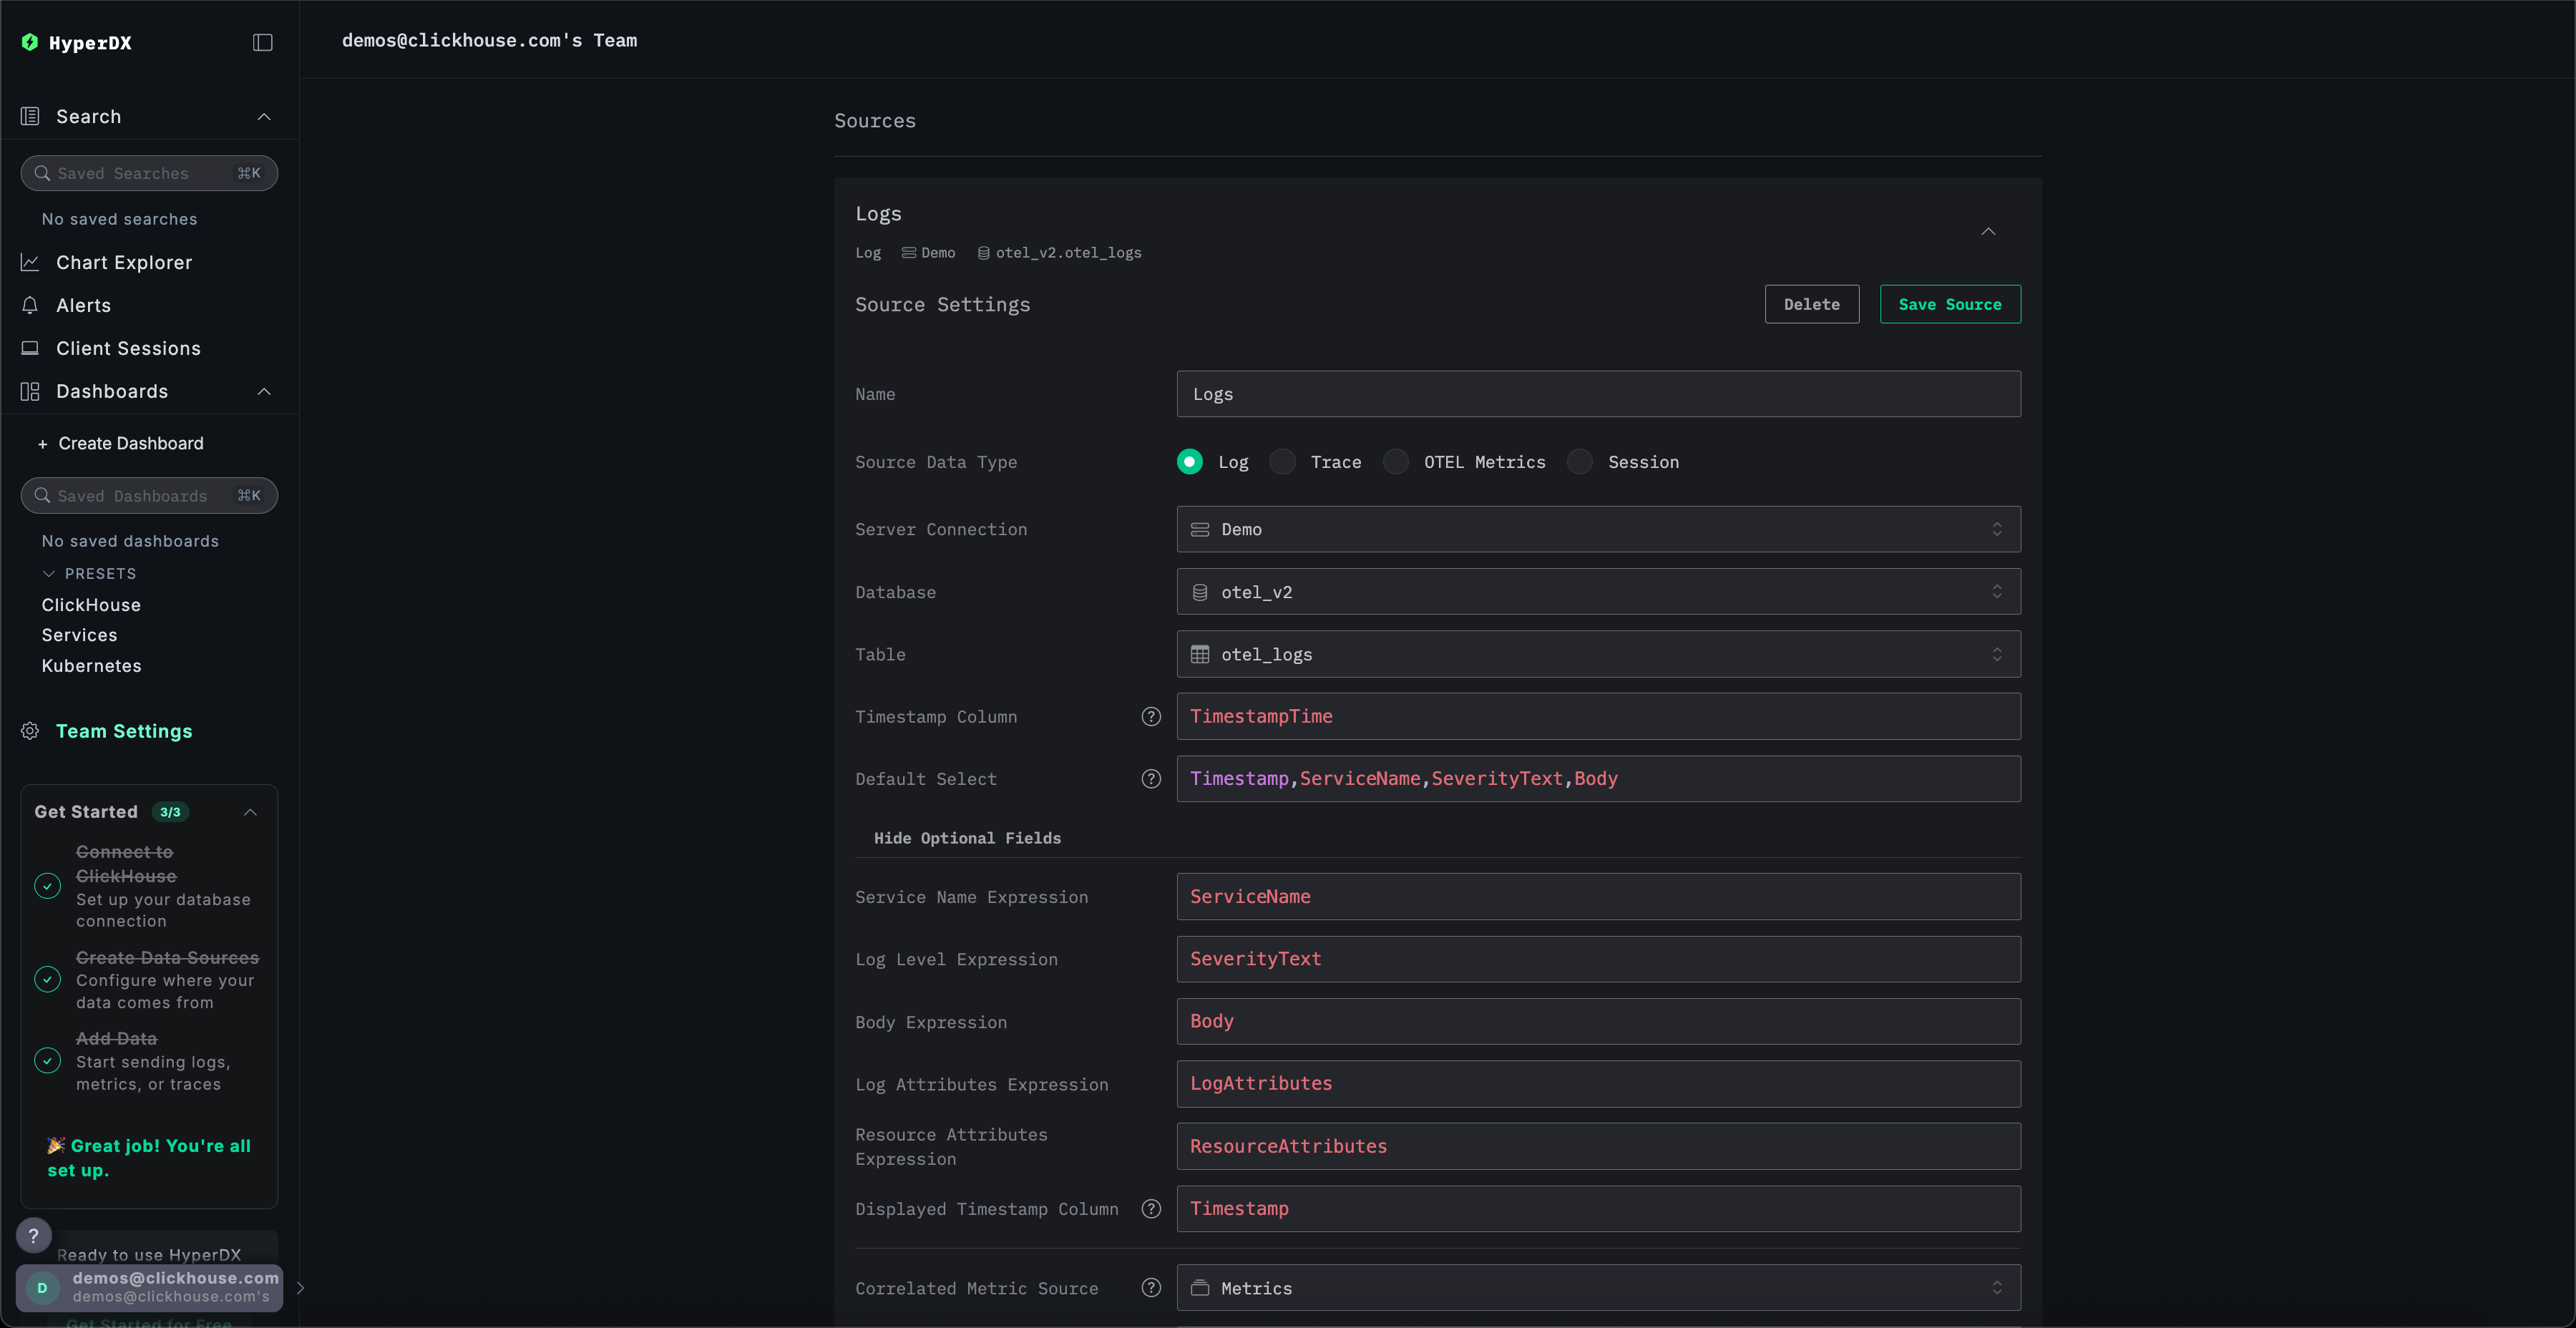The width and height of the screenshot is (2576, 1328).
Task: Click the Delete button
Action: [x=1812, y=303]
